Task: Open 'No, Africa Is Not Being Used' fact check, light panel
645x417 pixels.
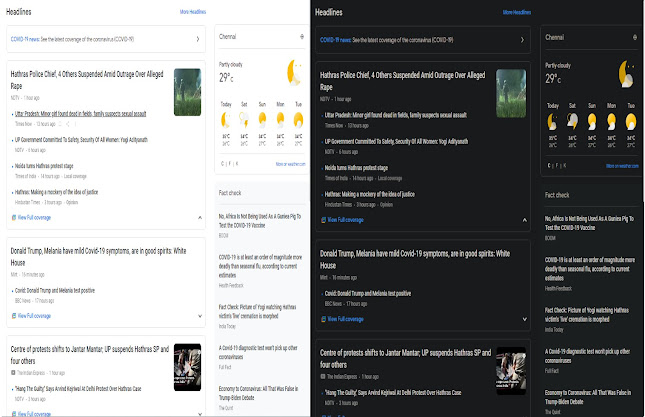Action: point(260,221)
